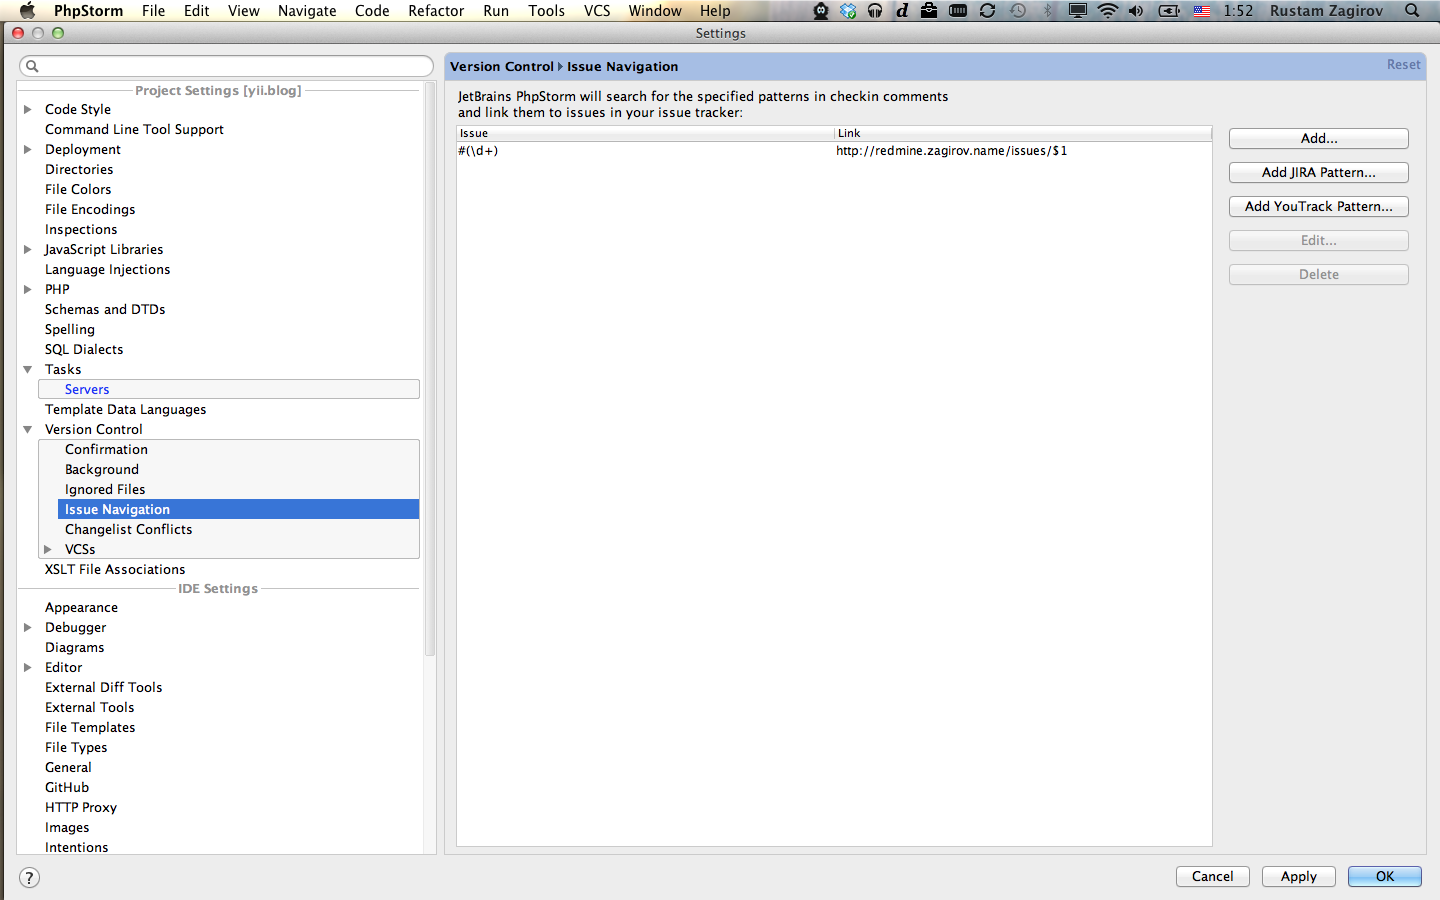Screen dimensions: 1440x900
Task: Click the sync arrows menu bar icon
Action: 988,11
